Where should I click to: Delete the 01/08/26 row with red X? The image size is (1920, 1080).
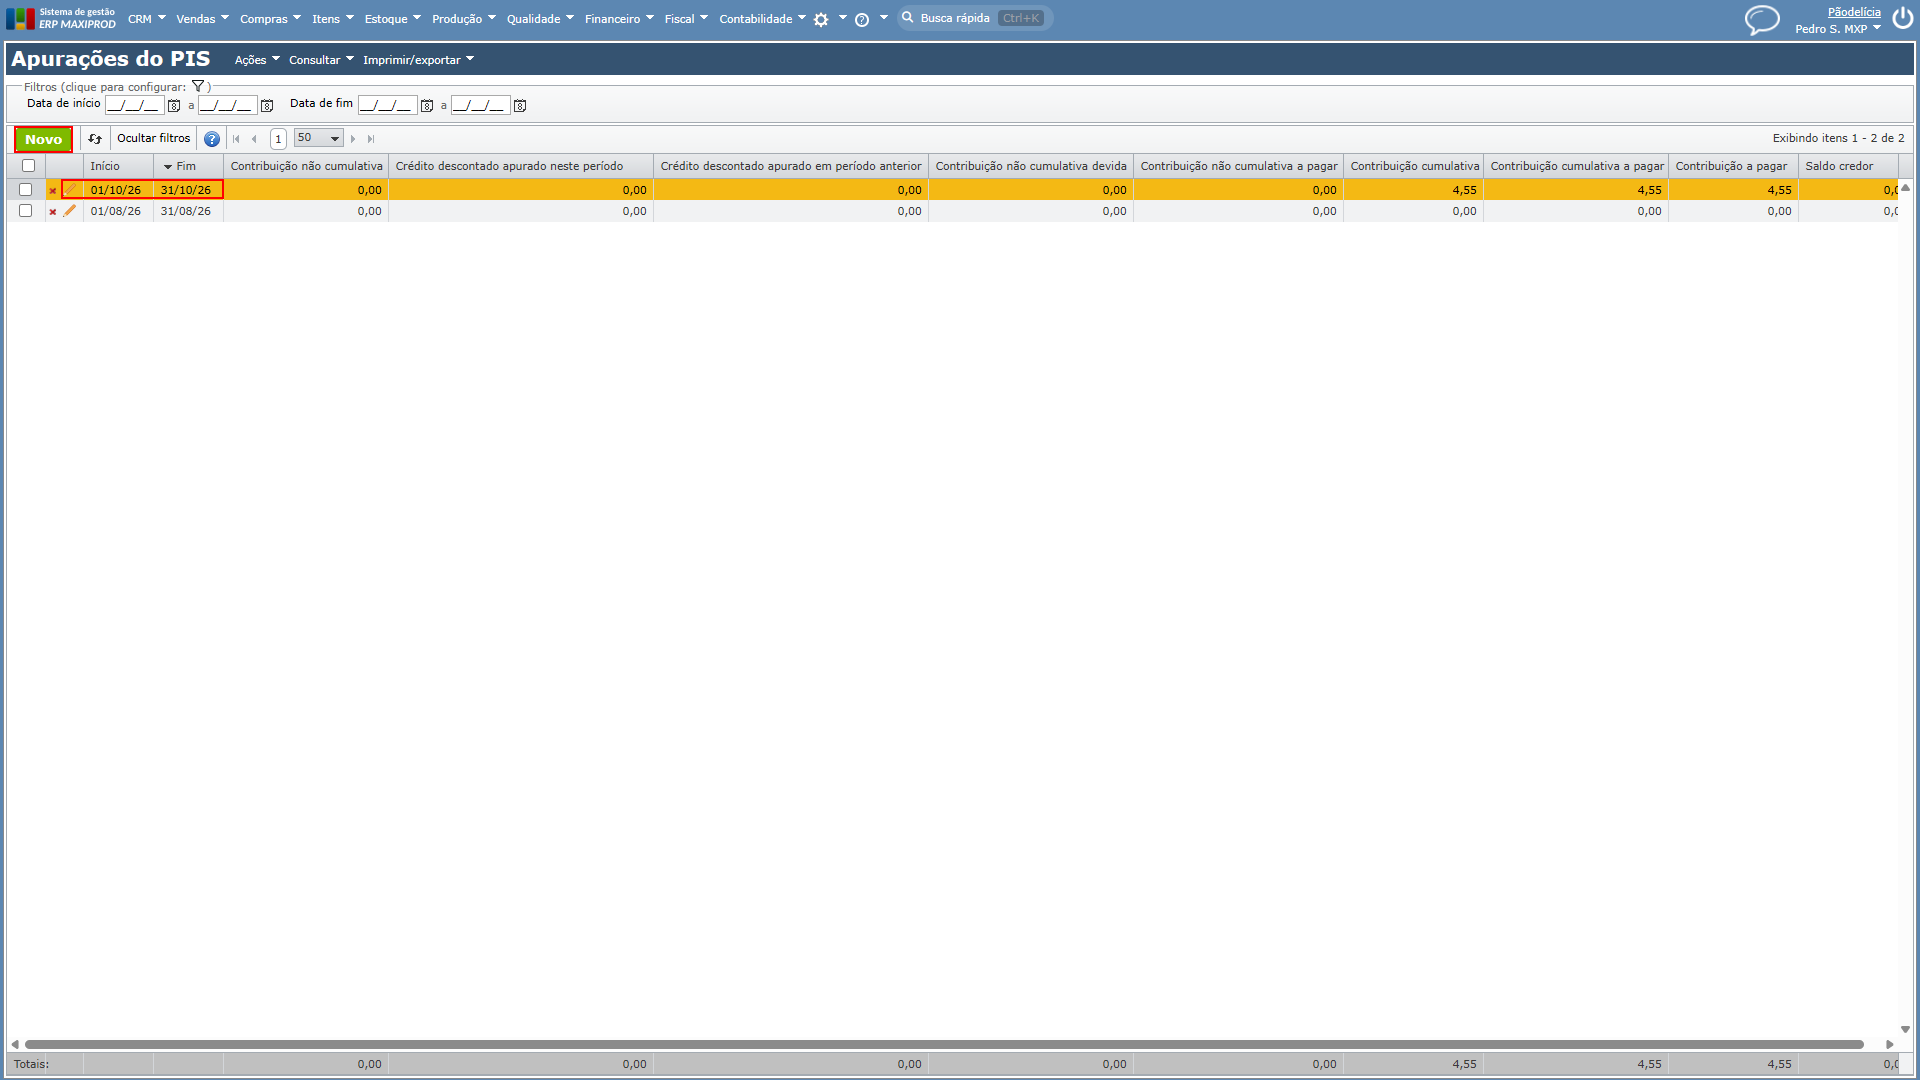53,212
